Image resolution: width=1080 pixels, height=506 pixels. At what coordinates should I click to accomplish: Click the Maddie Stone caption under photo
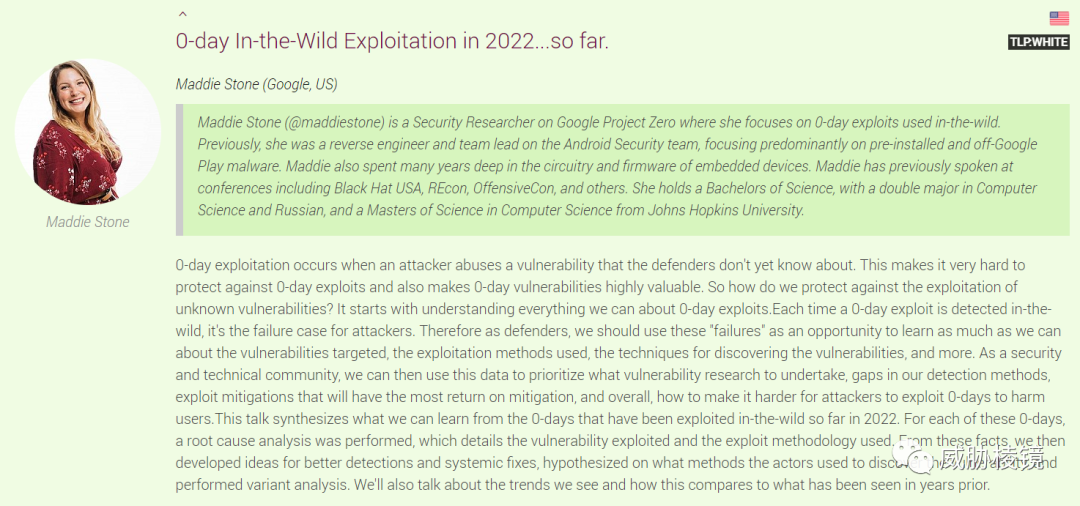[x=87, y=222]
